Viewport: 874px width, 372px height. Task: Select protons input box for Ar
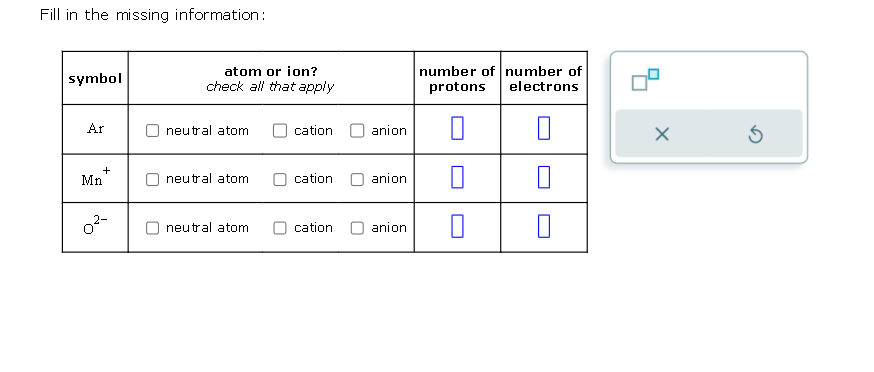click(x=457, y=128)
